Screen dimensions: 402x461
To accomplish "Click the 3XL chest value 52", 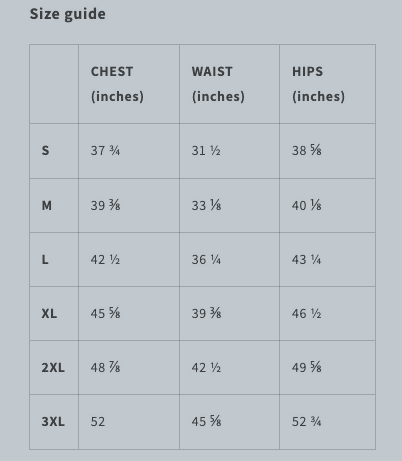I will coord(98,422).
